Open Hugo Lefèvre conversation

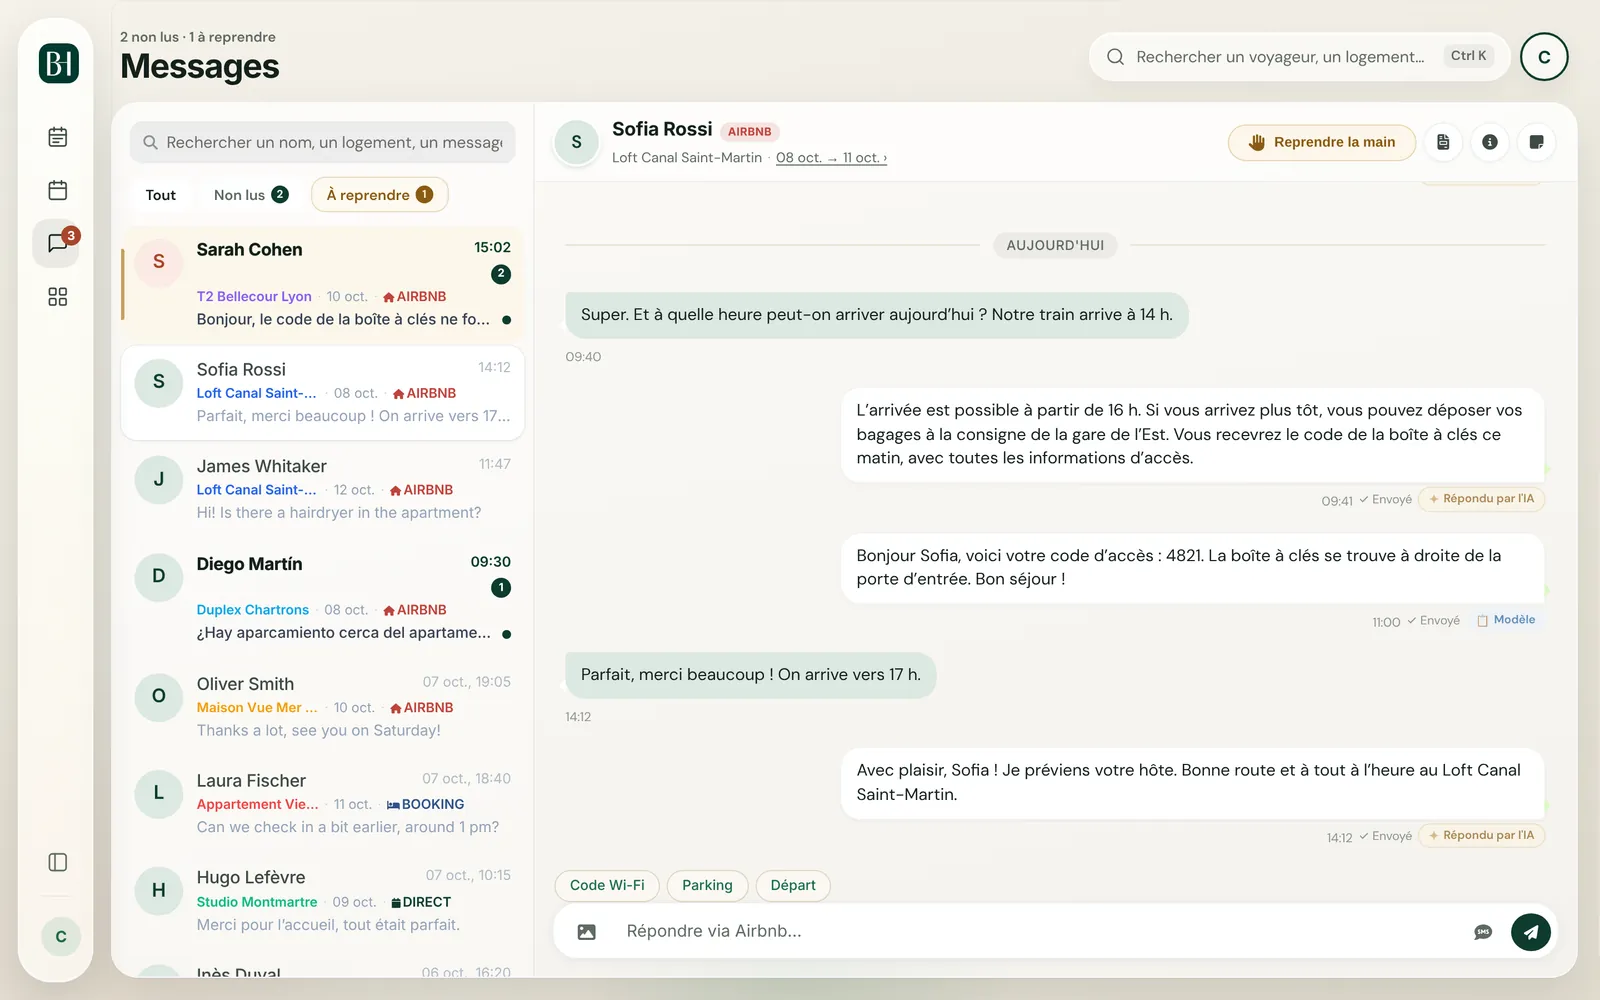[323, 901]
